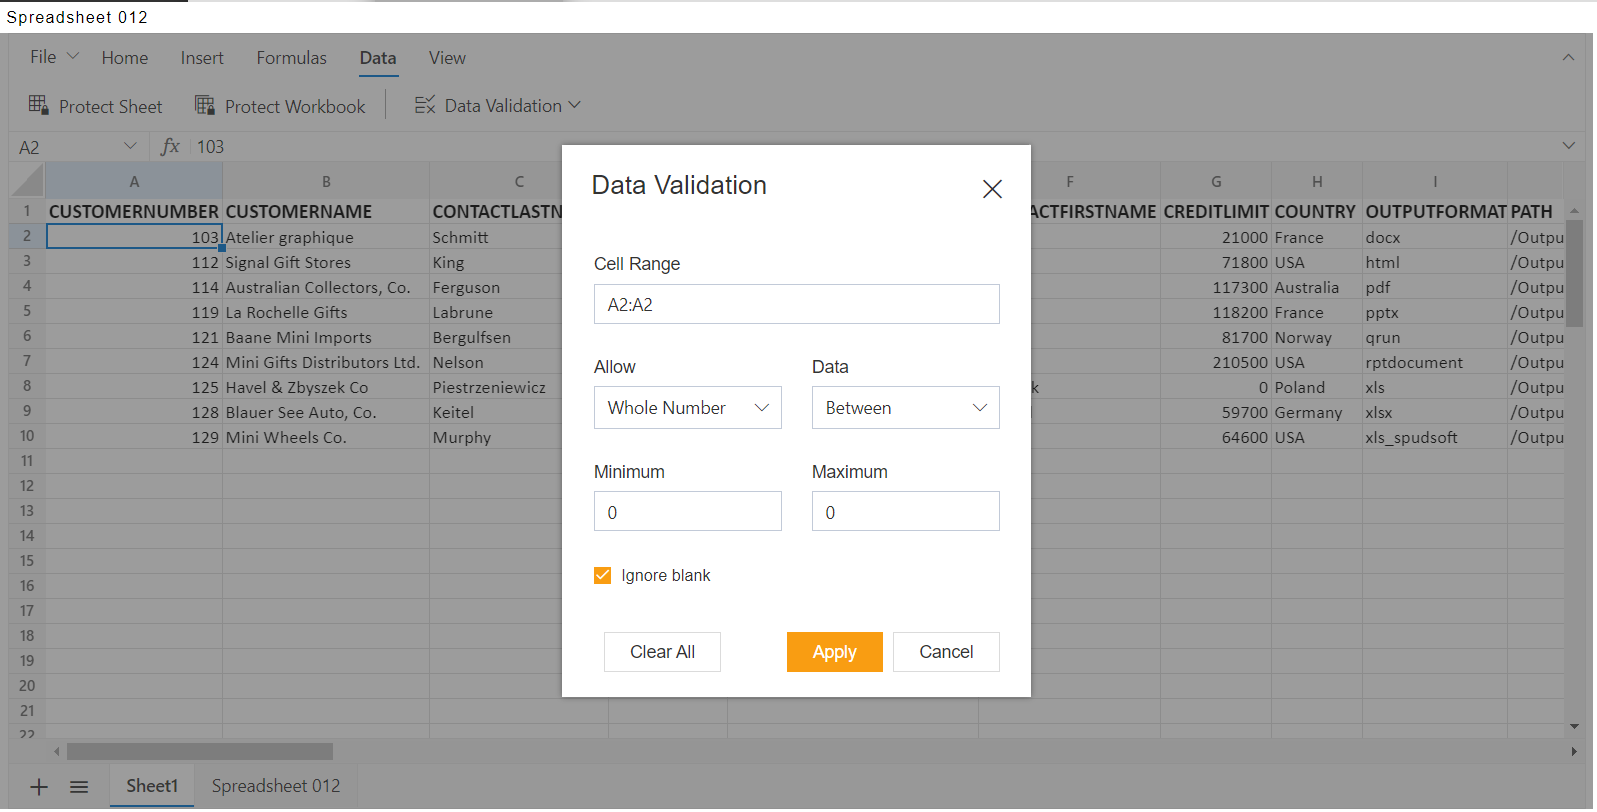This screenshot has height=812, width=1597.
Task: Click customer number cell 129
Action: coord(134,437)
